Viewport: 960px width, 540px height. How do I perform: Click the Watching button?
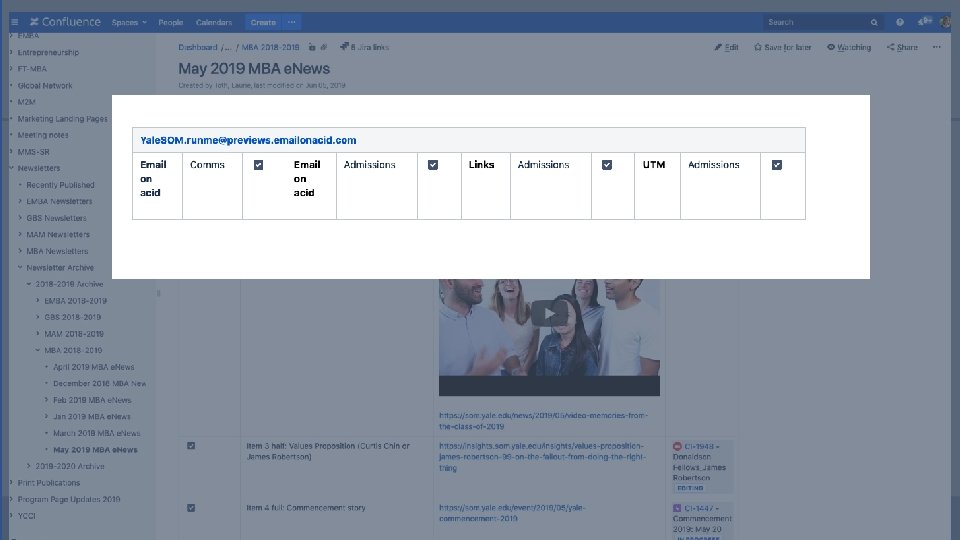pos(849,47)
